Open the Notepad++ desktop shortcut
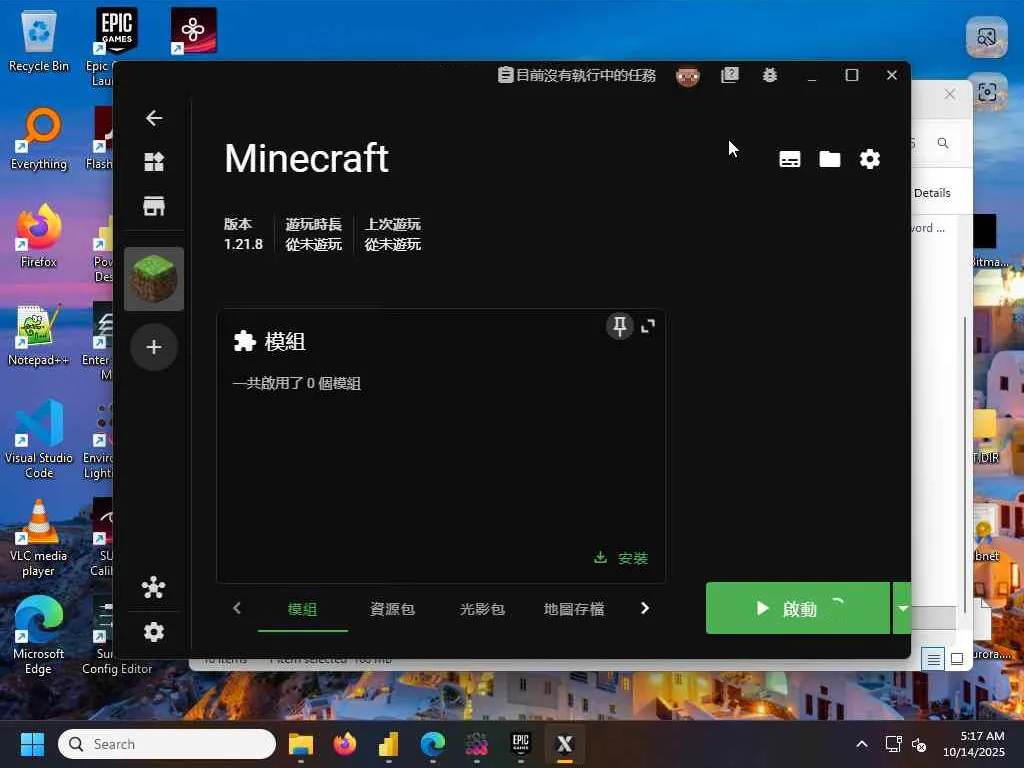This screenshot has height=768, width=1024. click(39, 334)
